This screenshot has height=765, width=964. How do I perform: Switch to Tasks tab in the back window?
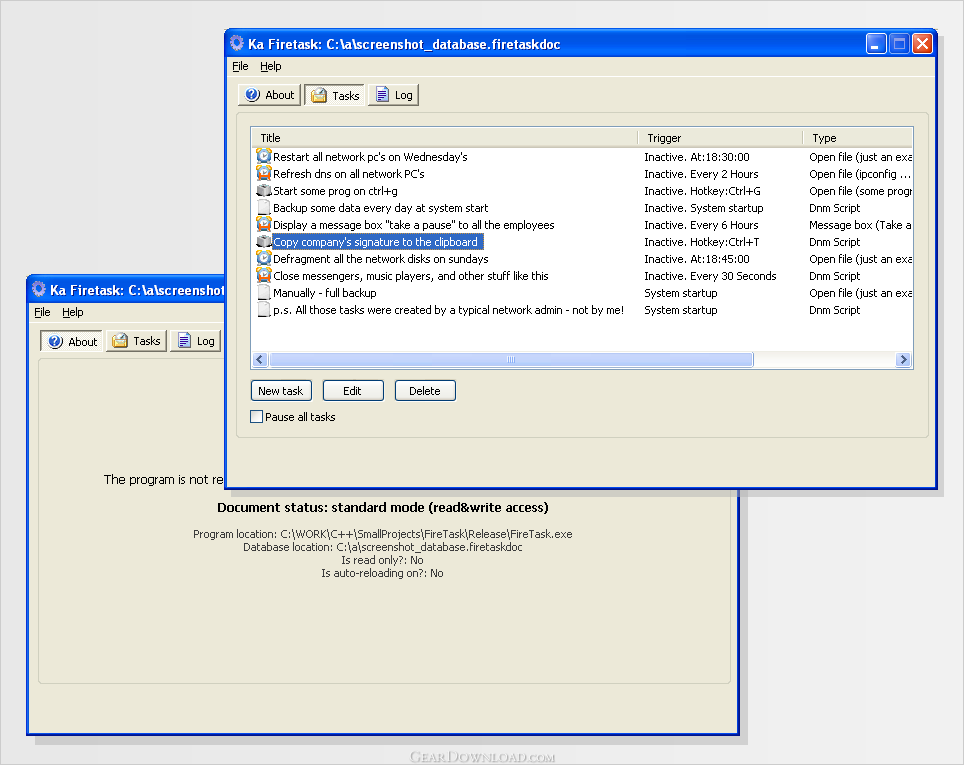click(136, 341)
